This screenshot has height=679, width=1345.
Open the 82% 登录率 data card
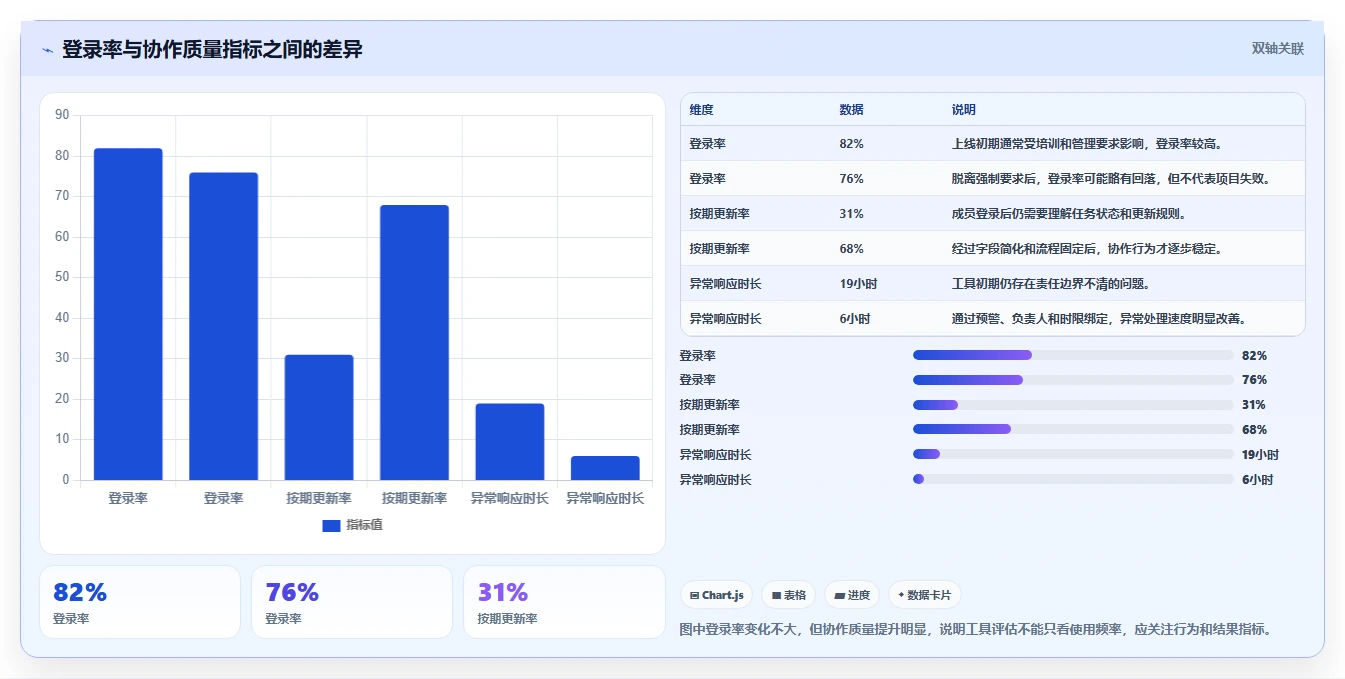[140, 602]
